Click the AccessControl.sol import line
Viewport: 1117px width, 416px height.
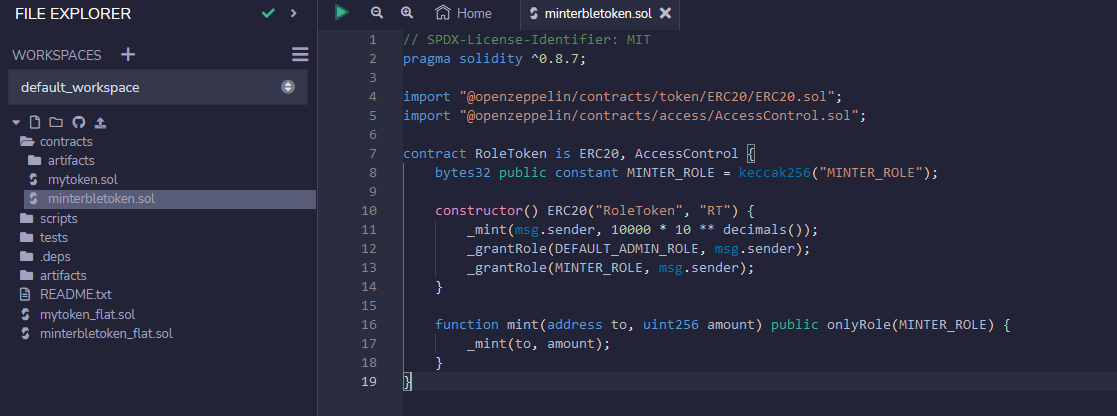[x=635, y=115]
